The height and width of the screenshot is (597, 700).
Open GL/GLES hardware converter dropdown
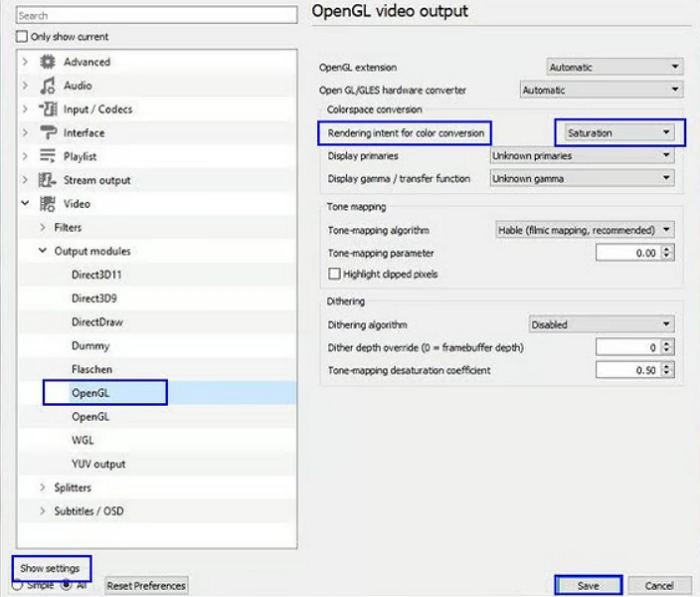601,90
